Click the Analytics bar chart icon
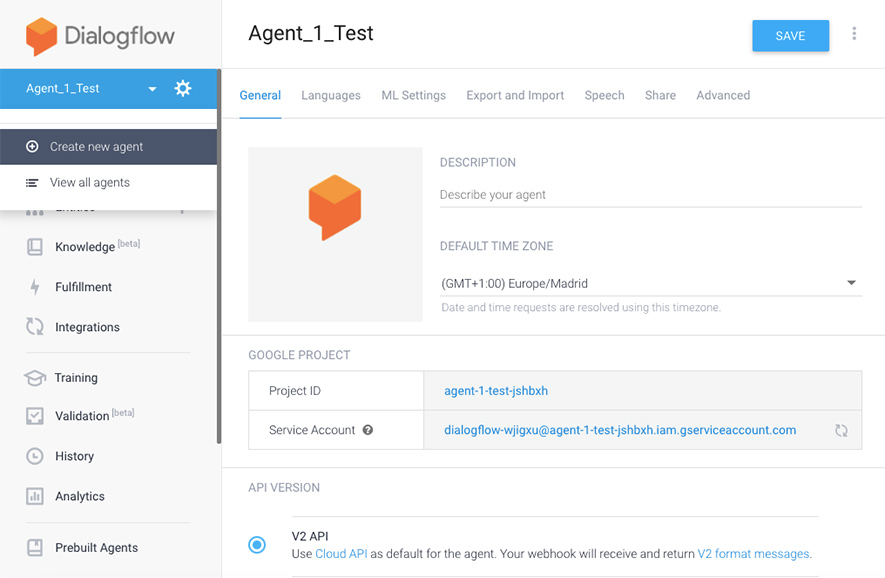The width and height of the screenshot is (885, 578). (x=34, y=496)
